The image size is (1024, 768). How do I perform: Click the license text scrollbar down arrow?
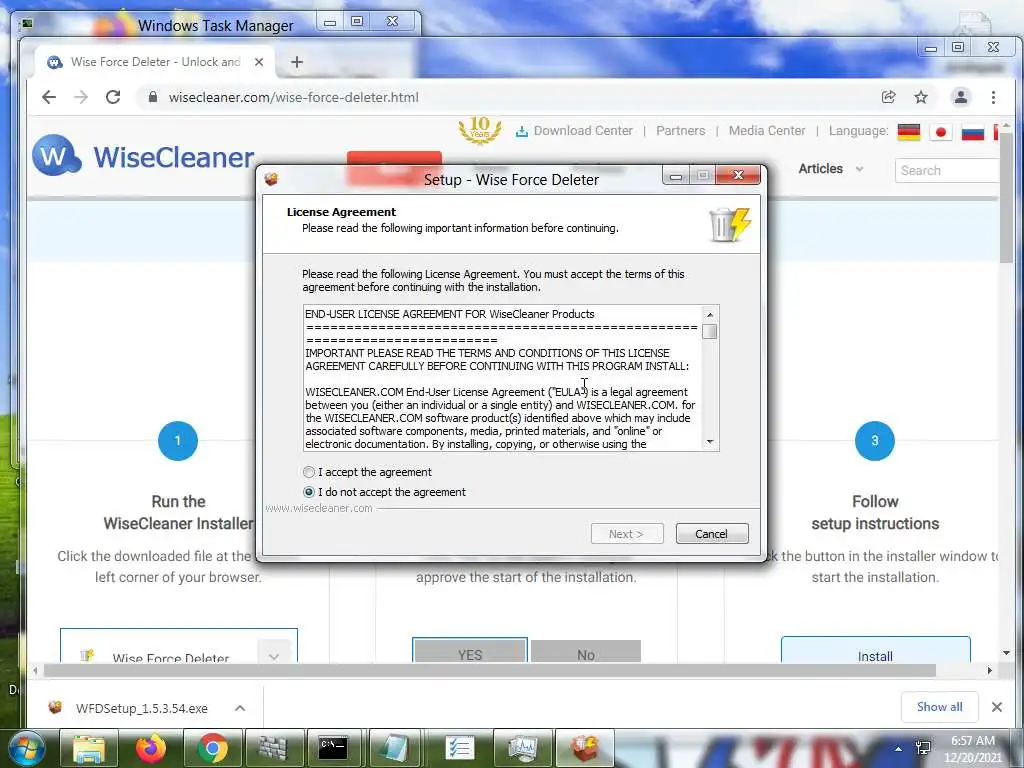point(710,442)
